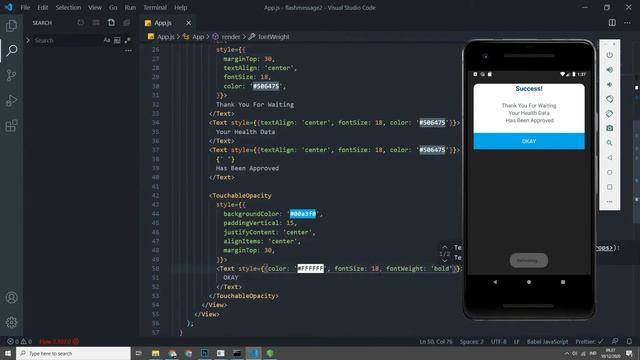The image size is (640, 360).
Task: Open the Help menu
Action: click(x=180, y=7)
